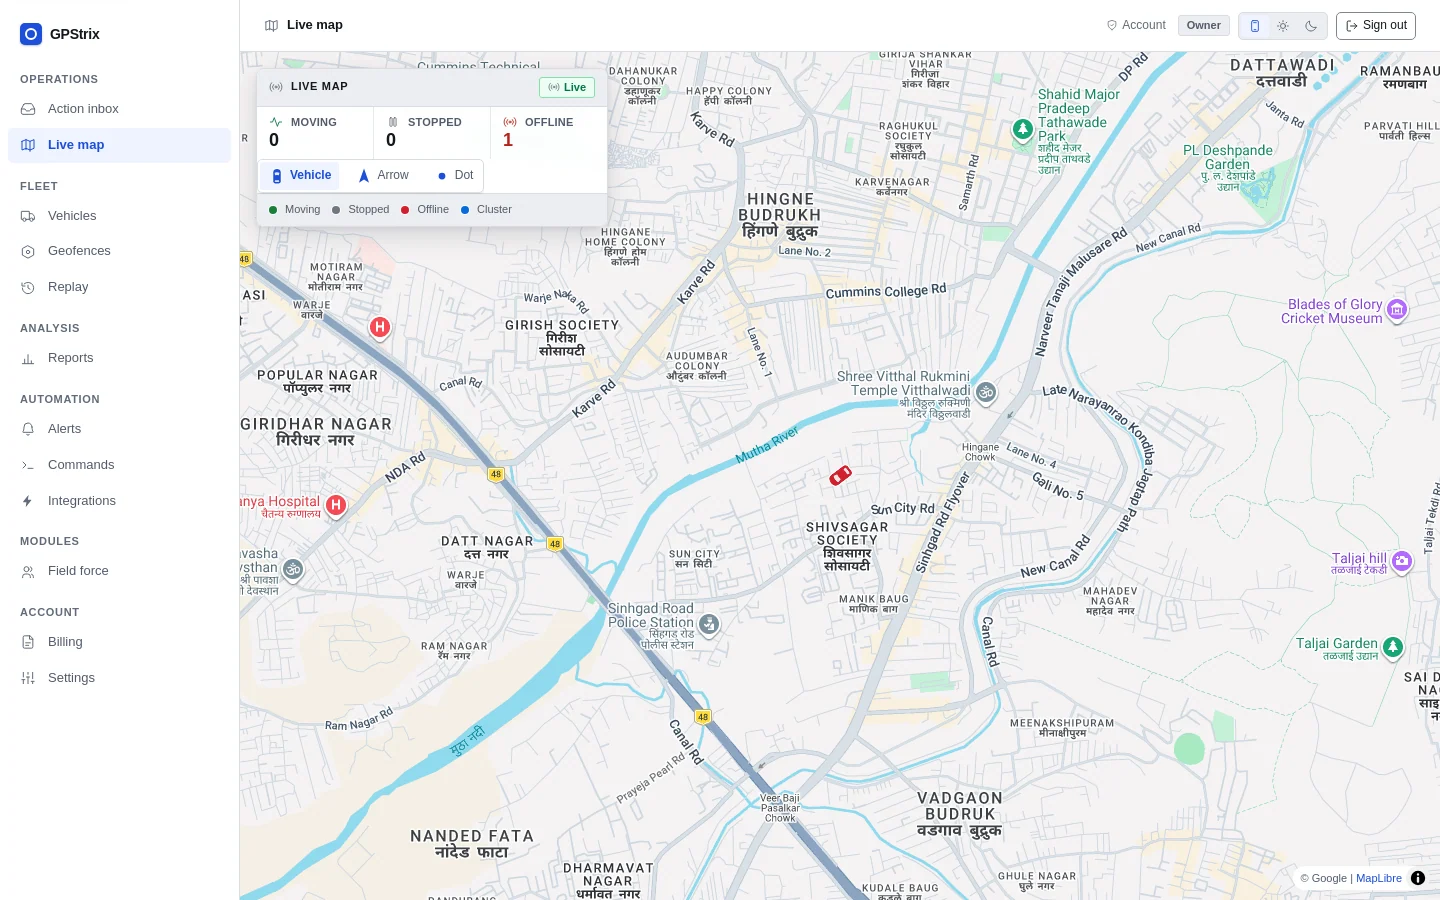The image size is (1440, 900).
Task: Open Replay page
Action: 119,287
